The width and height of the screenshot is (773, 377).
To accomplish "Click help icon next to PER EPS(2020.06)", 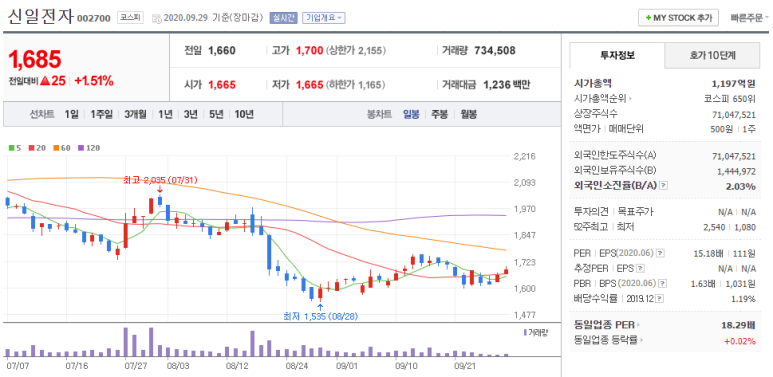I will click(x=660, y=253).
